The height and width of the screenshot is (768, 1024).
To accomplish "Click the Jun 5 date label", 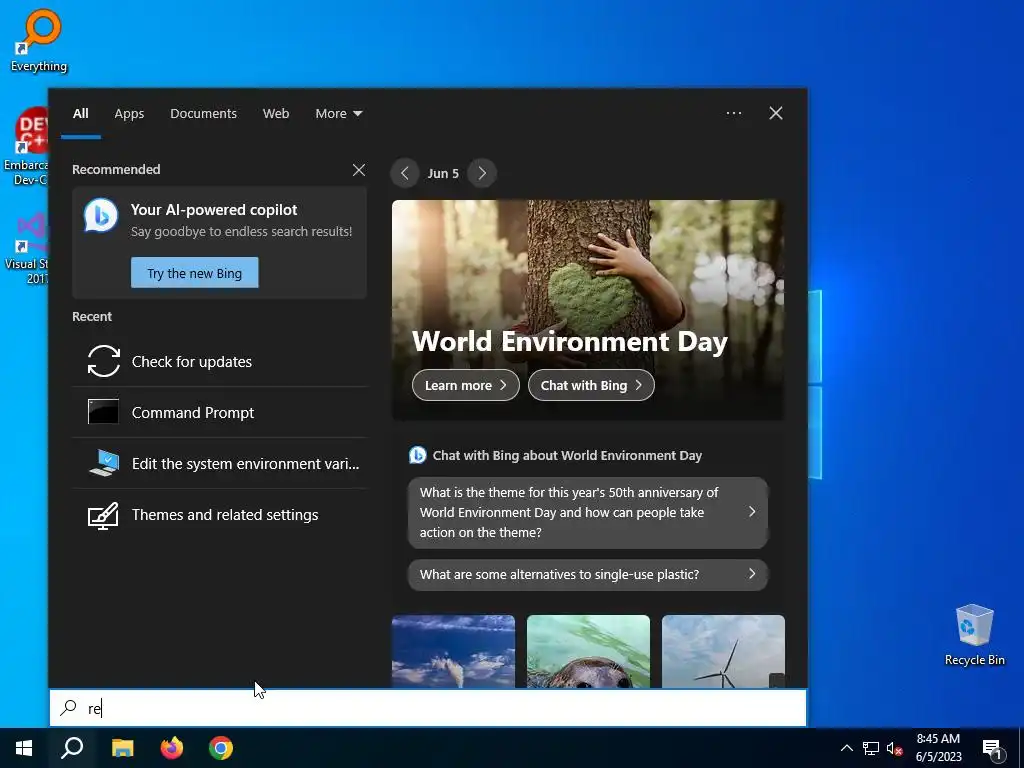I will coord(443,174).
